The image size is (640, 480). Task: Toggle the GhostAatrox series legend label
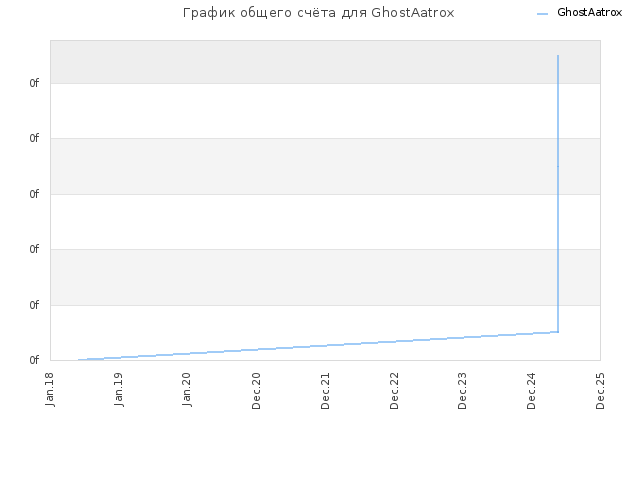pos(589,13)
